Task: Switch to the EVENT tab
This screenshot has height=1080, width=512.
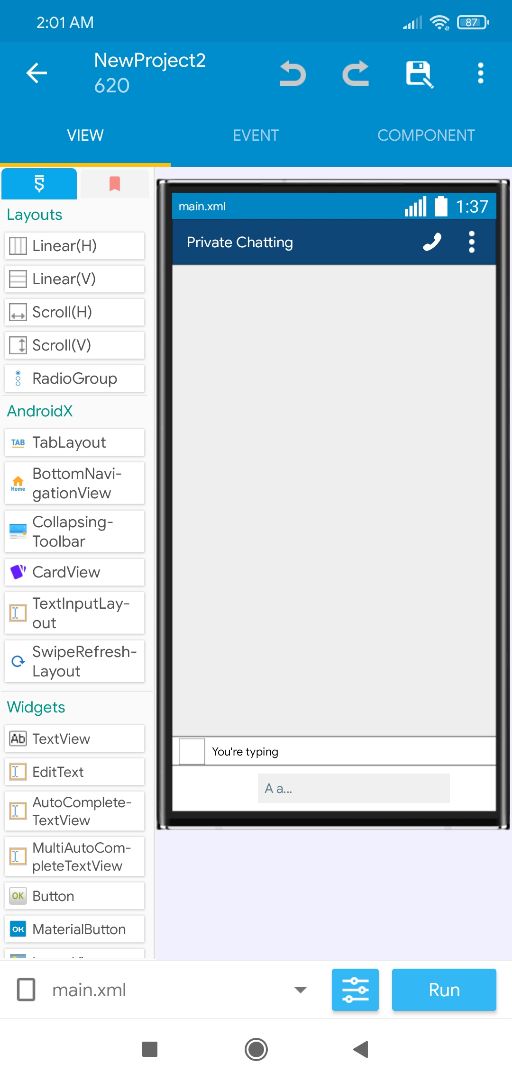Action: [256, 135]
